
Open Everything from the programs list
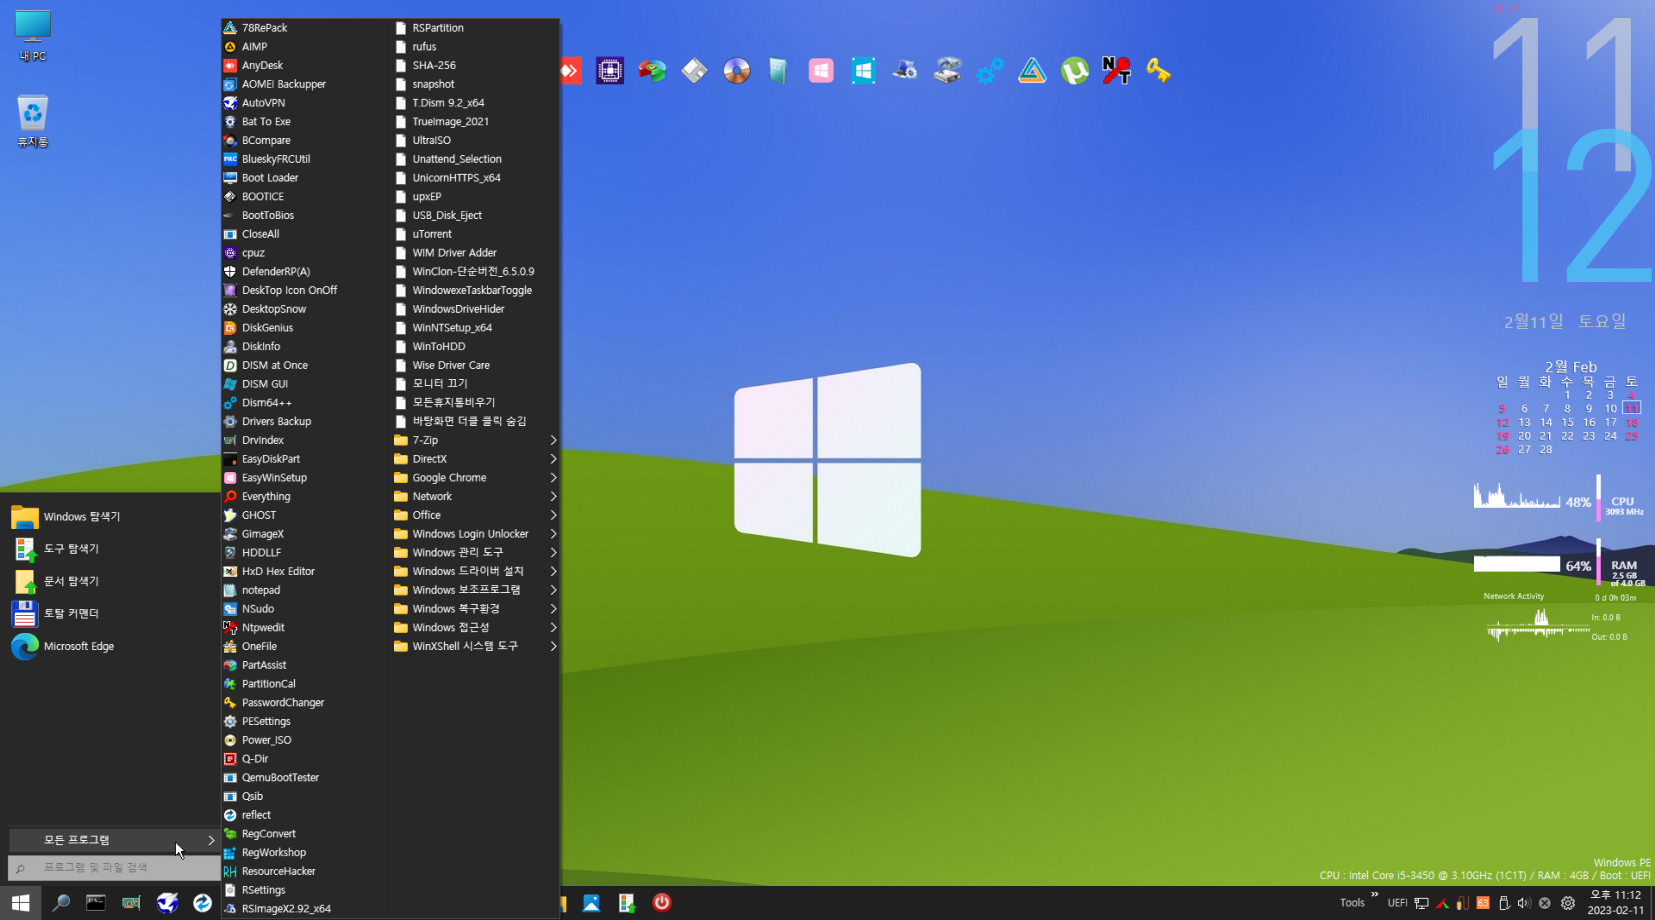[306, 497]
